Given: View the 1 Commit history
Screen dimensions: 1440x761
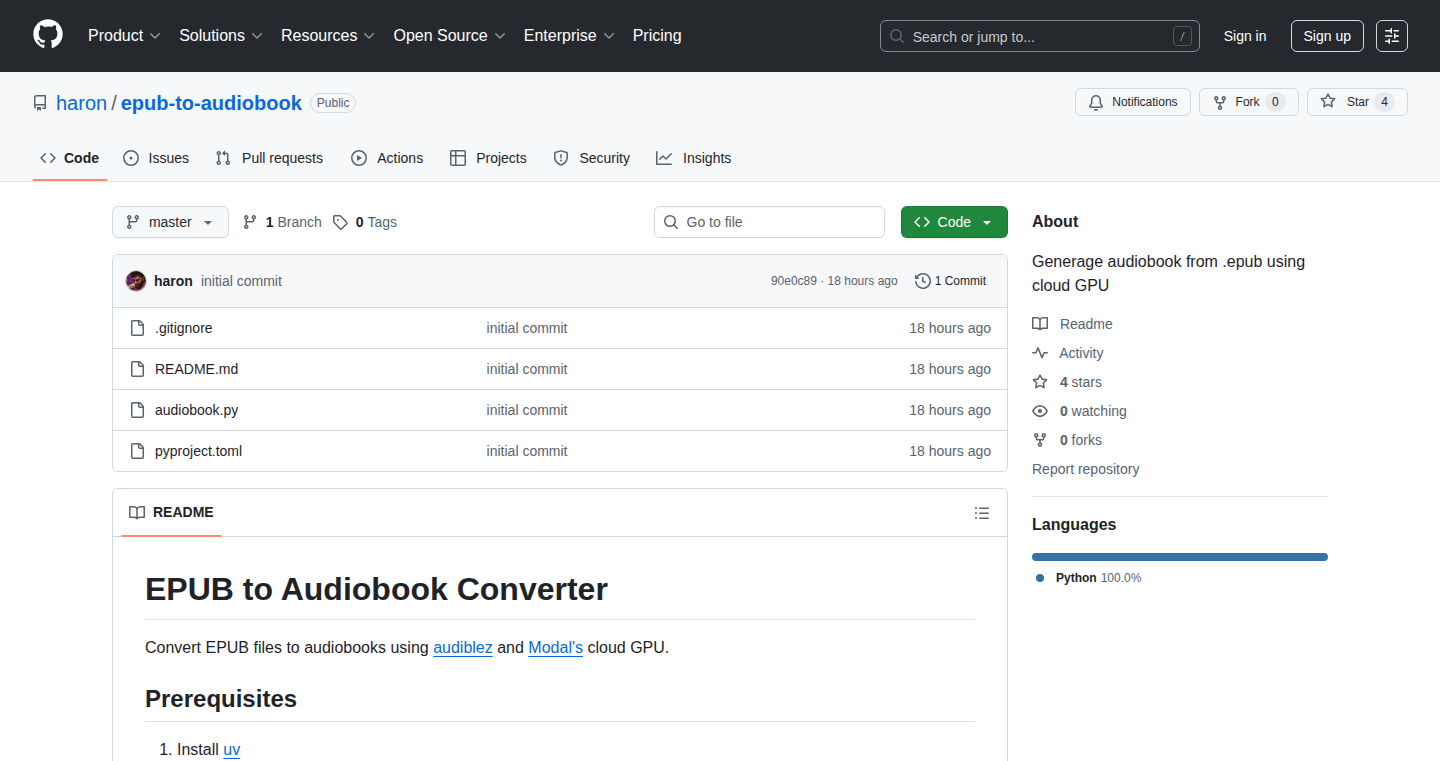Looking at the screenshot, I should click(951, 281).
